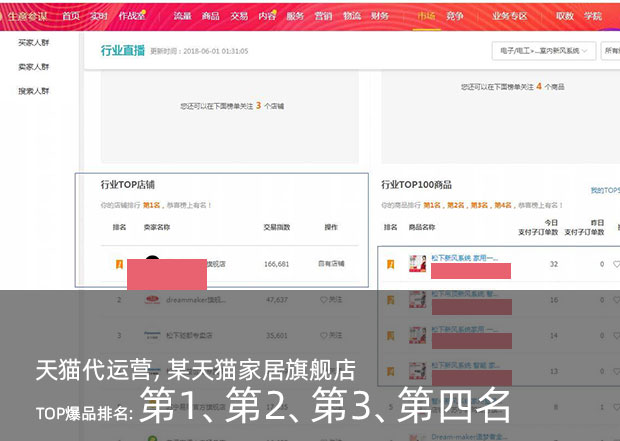
Task: Follow the 松下 store in row 3
Action: [330, 335]
